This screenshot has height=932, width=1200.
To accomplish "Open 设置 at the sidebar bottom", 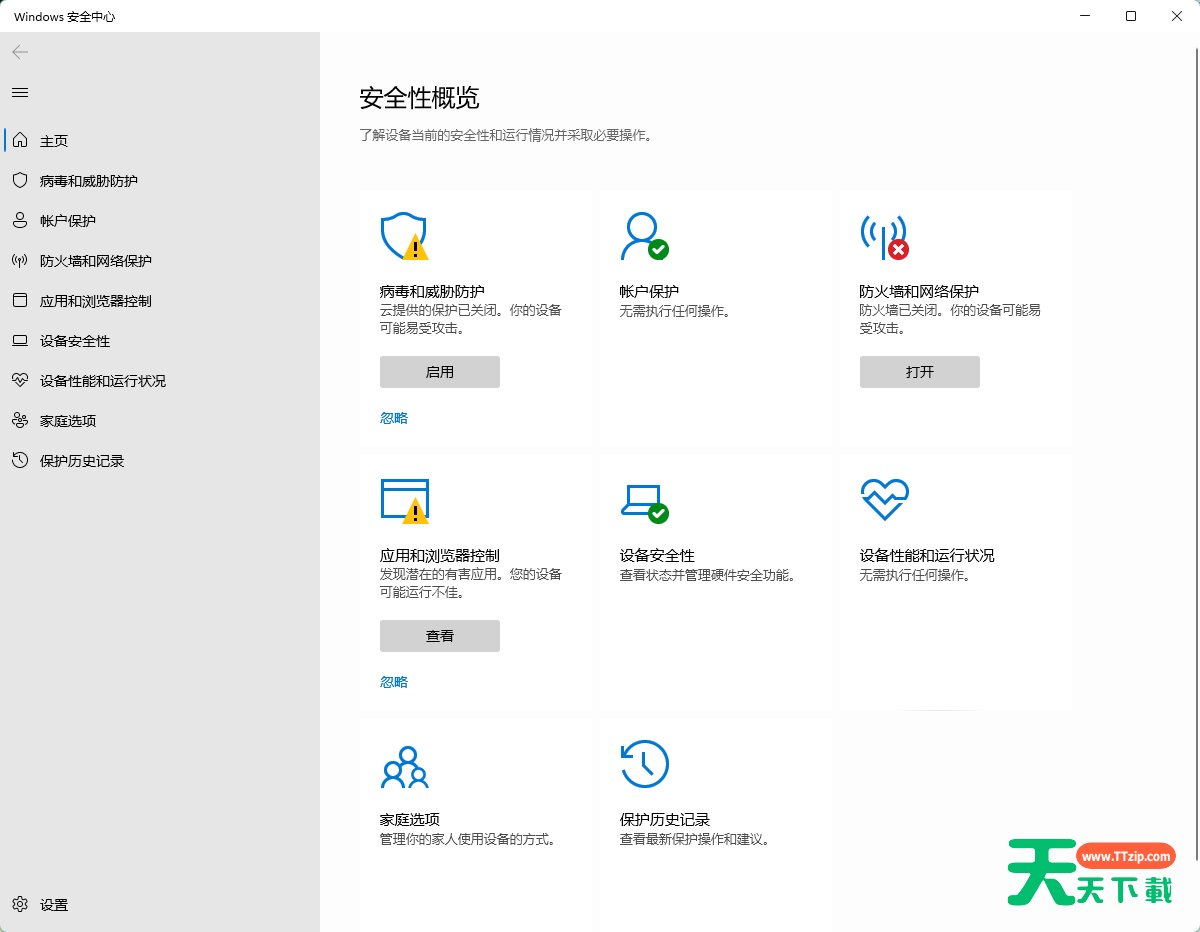I will click(54, 905).
